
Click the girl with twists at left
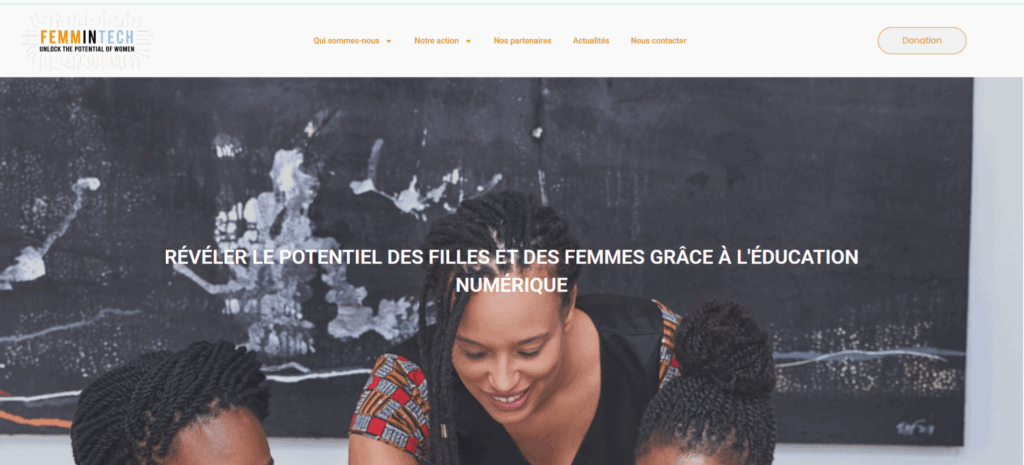point(171,405)
